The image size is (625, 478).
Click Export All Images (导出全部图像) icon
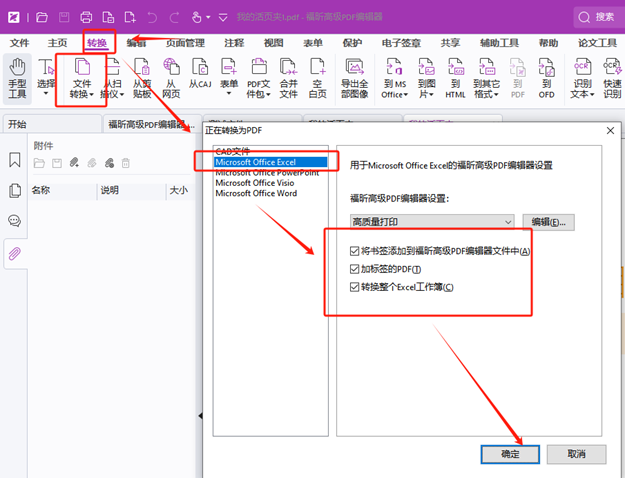coord(355,78)
